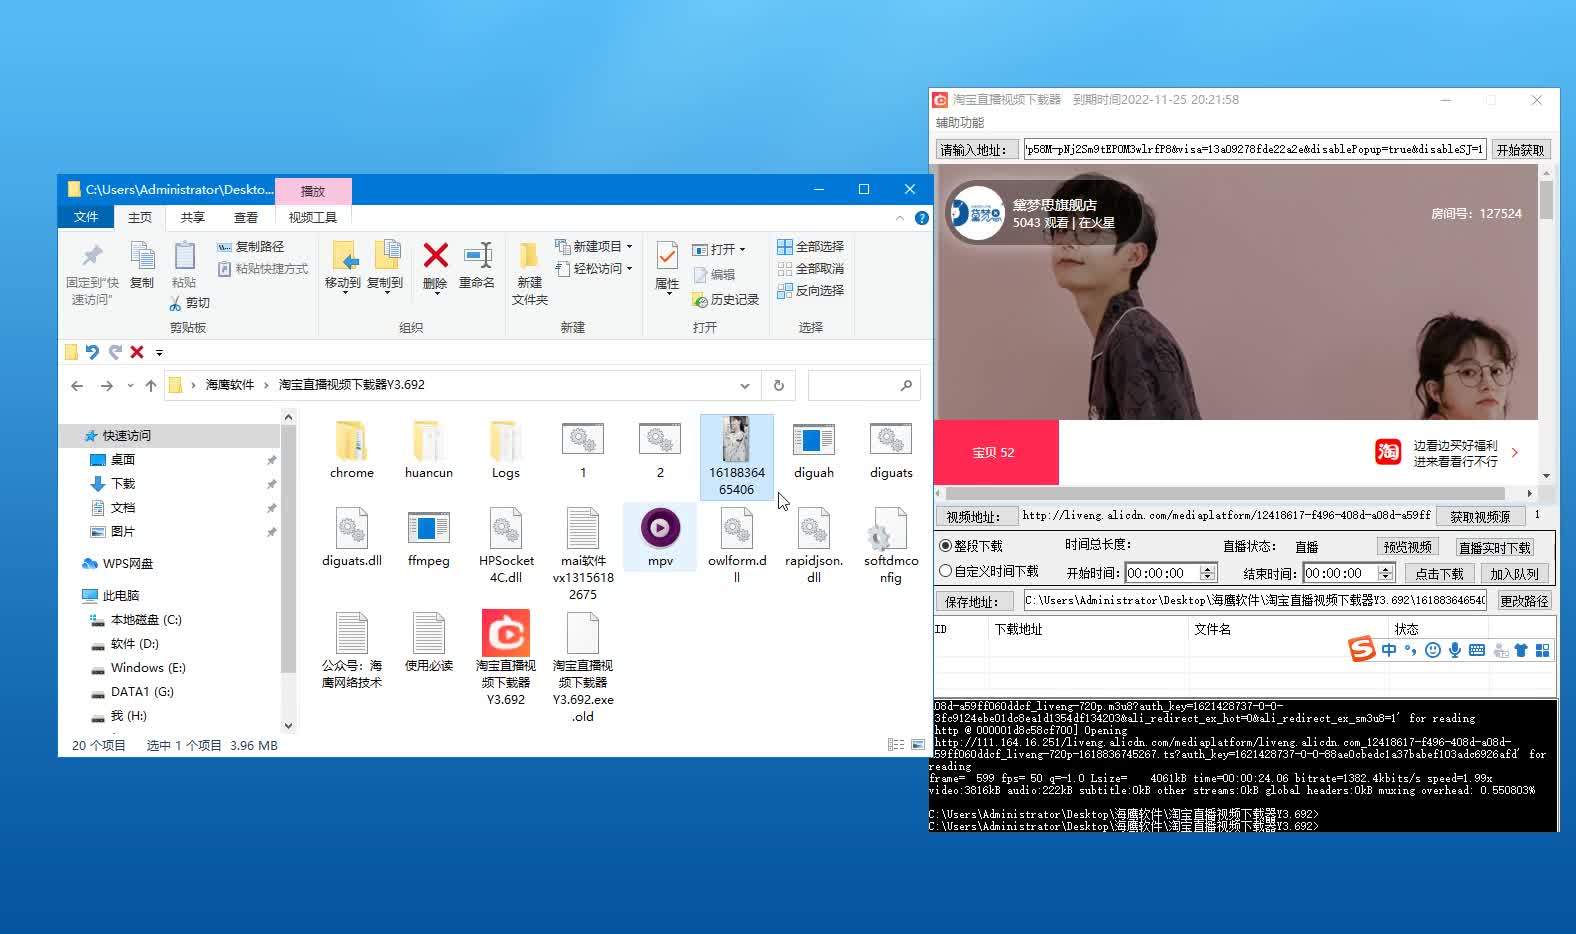This screenshot has height=934, width=1576.
Task: Open 辅助功能 menu in downloader
Action: click(x=960, y=122)
